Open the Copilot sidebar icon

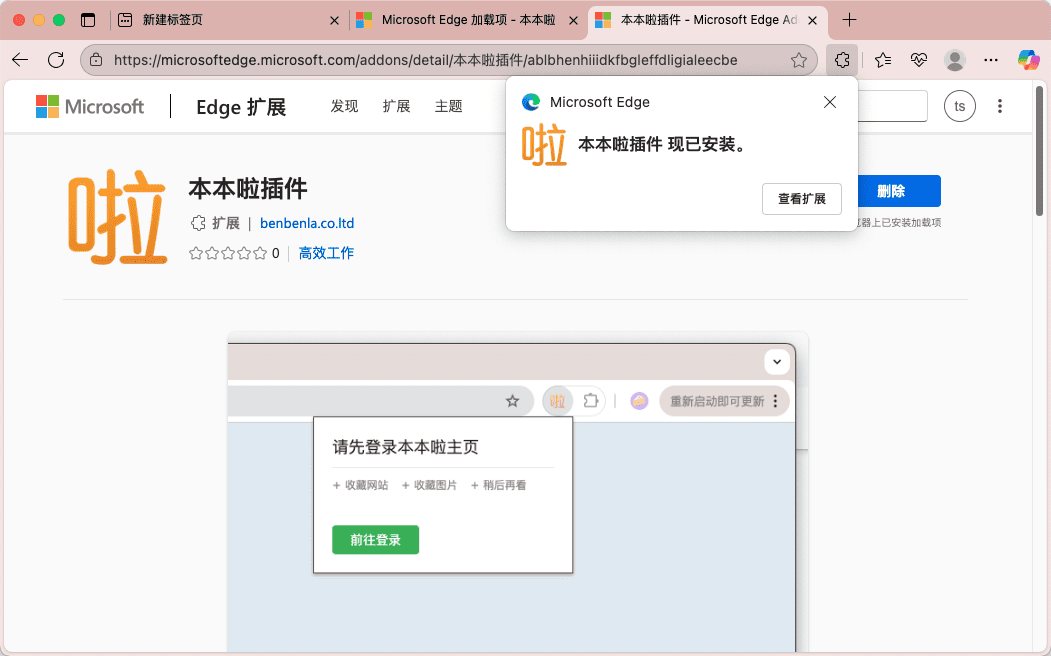pyautogui.click(x=1029, y=60)
